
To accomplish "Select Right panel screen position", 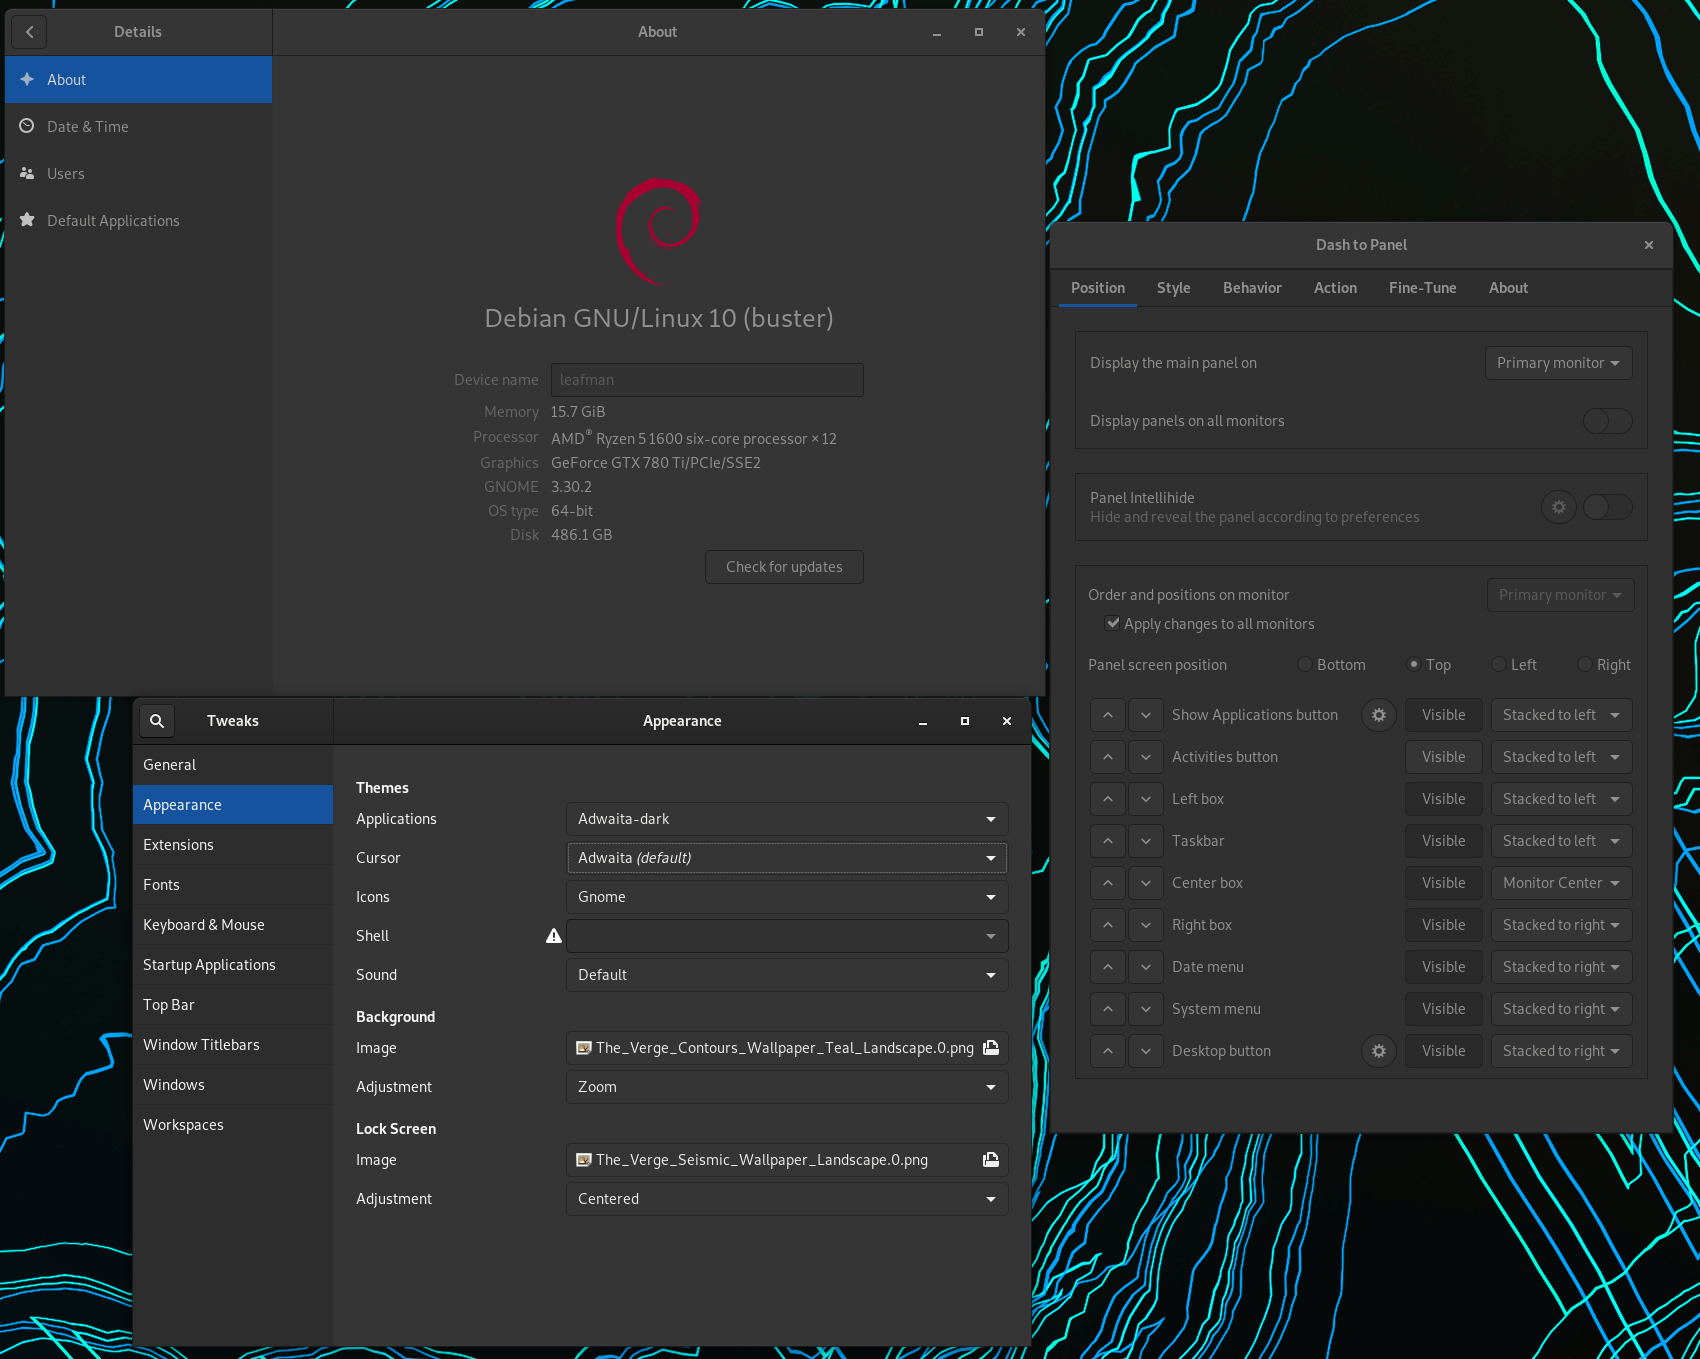I will point(1604,665).
